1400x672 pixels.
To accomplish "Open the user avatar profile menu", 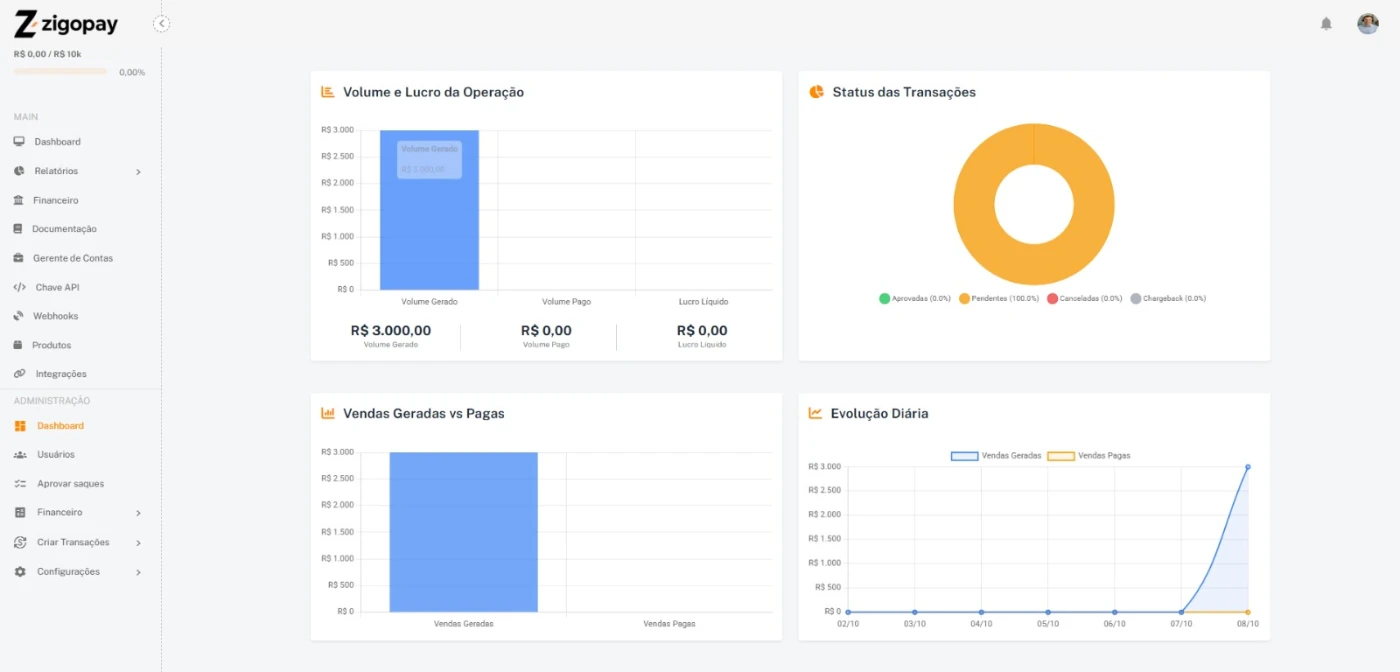I will click(x=1367, y=24).
